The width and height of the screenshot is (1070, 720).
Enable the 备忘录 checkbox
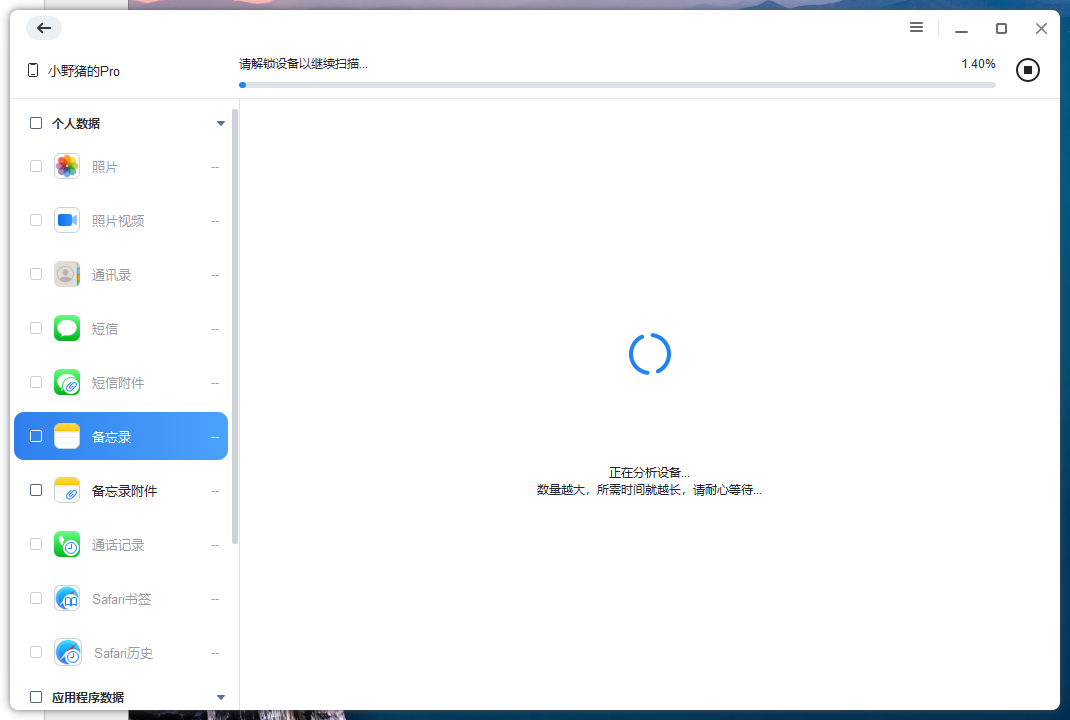[x=35, y=436]
